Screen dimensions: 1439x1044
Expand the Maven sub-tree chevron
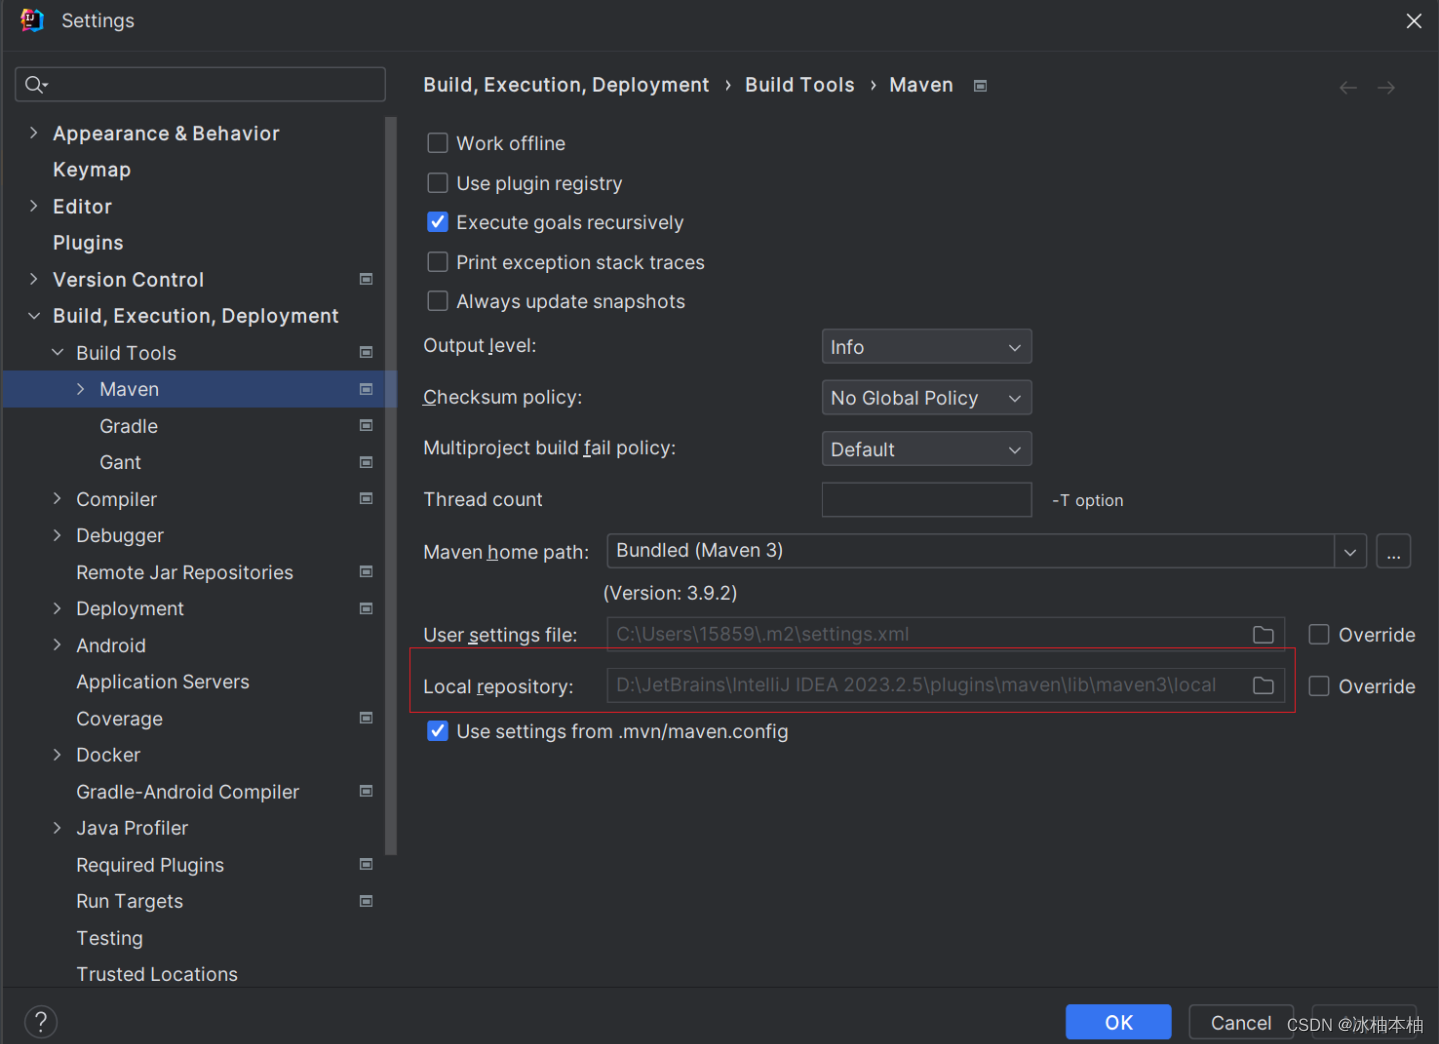(81, 389)
